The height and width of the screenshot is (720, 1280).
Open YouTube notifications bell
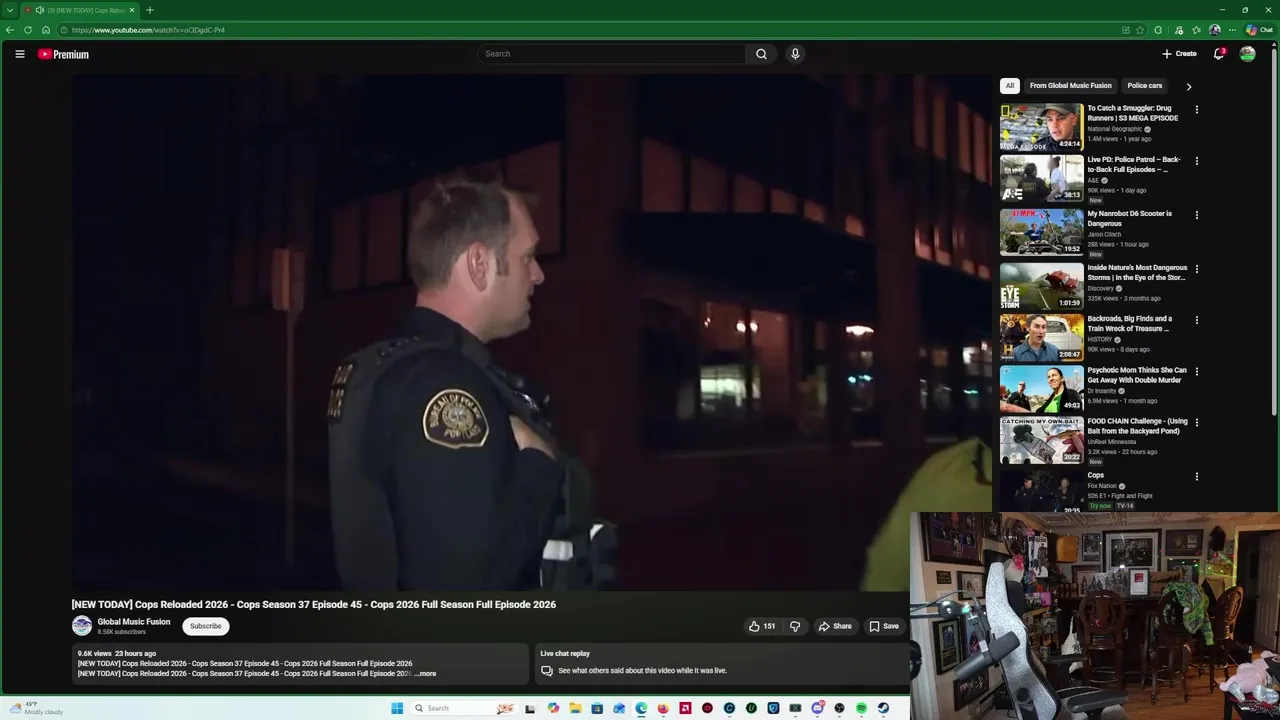[1218, 54]
